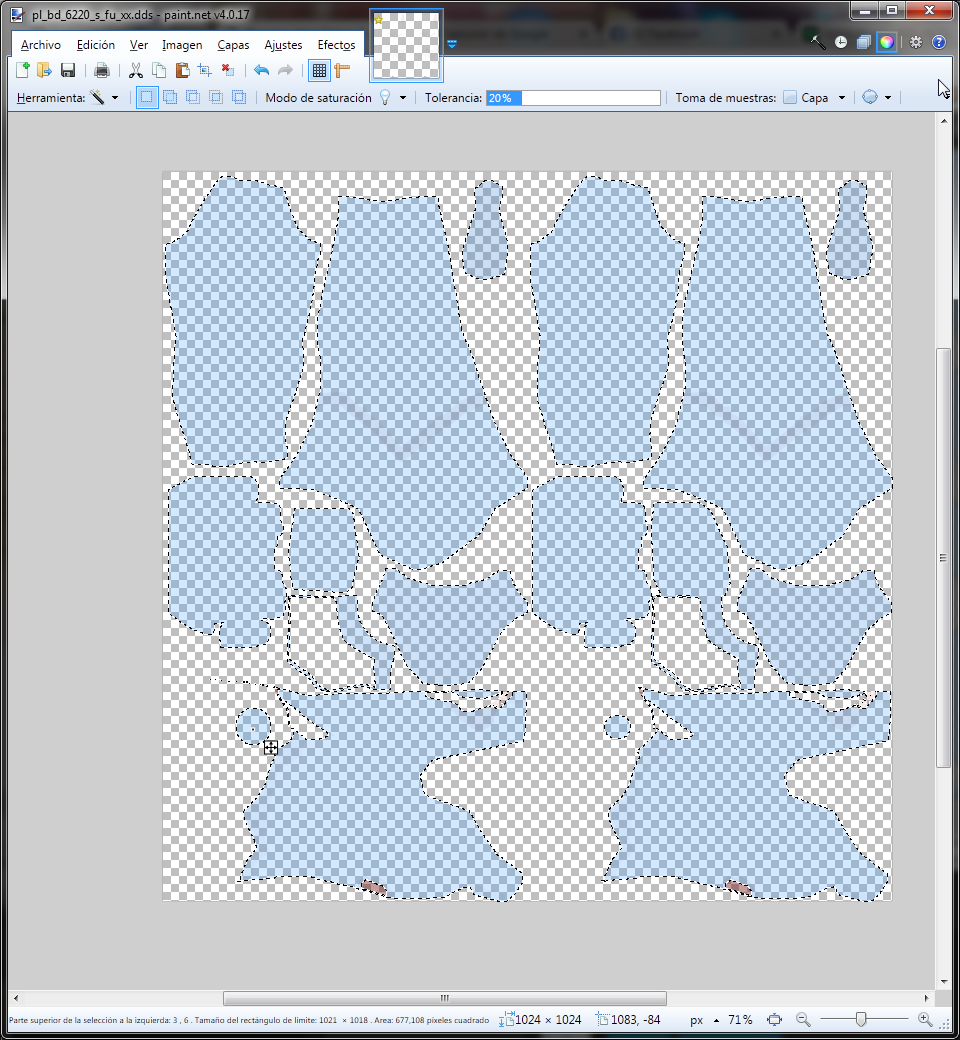The width and height of the screenshot is (960, 1040).
Task: Click the Cut scissors icon
Action: point(136,70)
